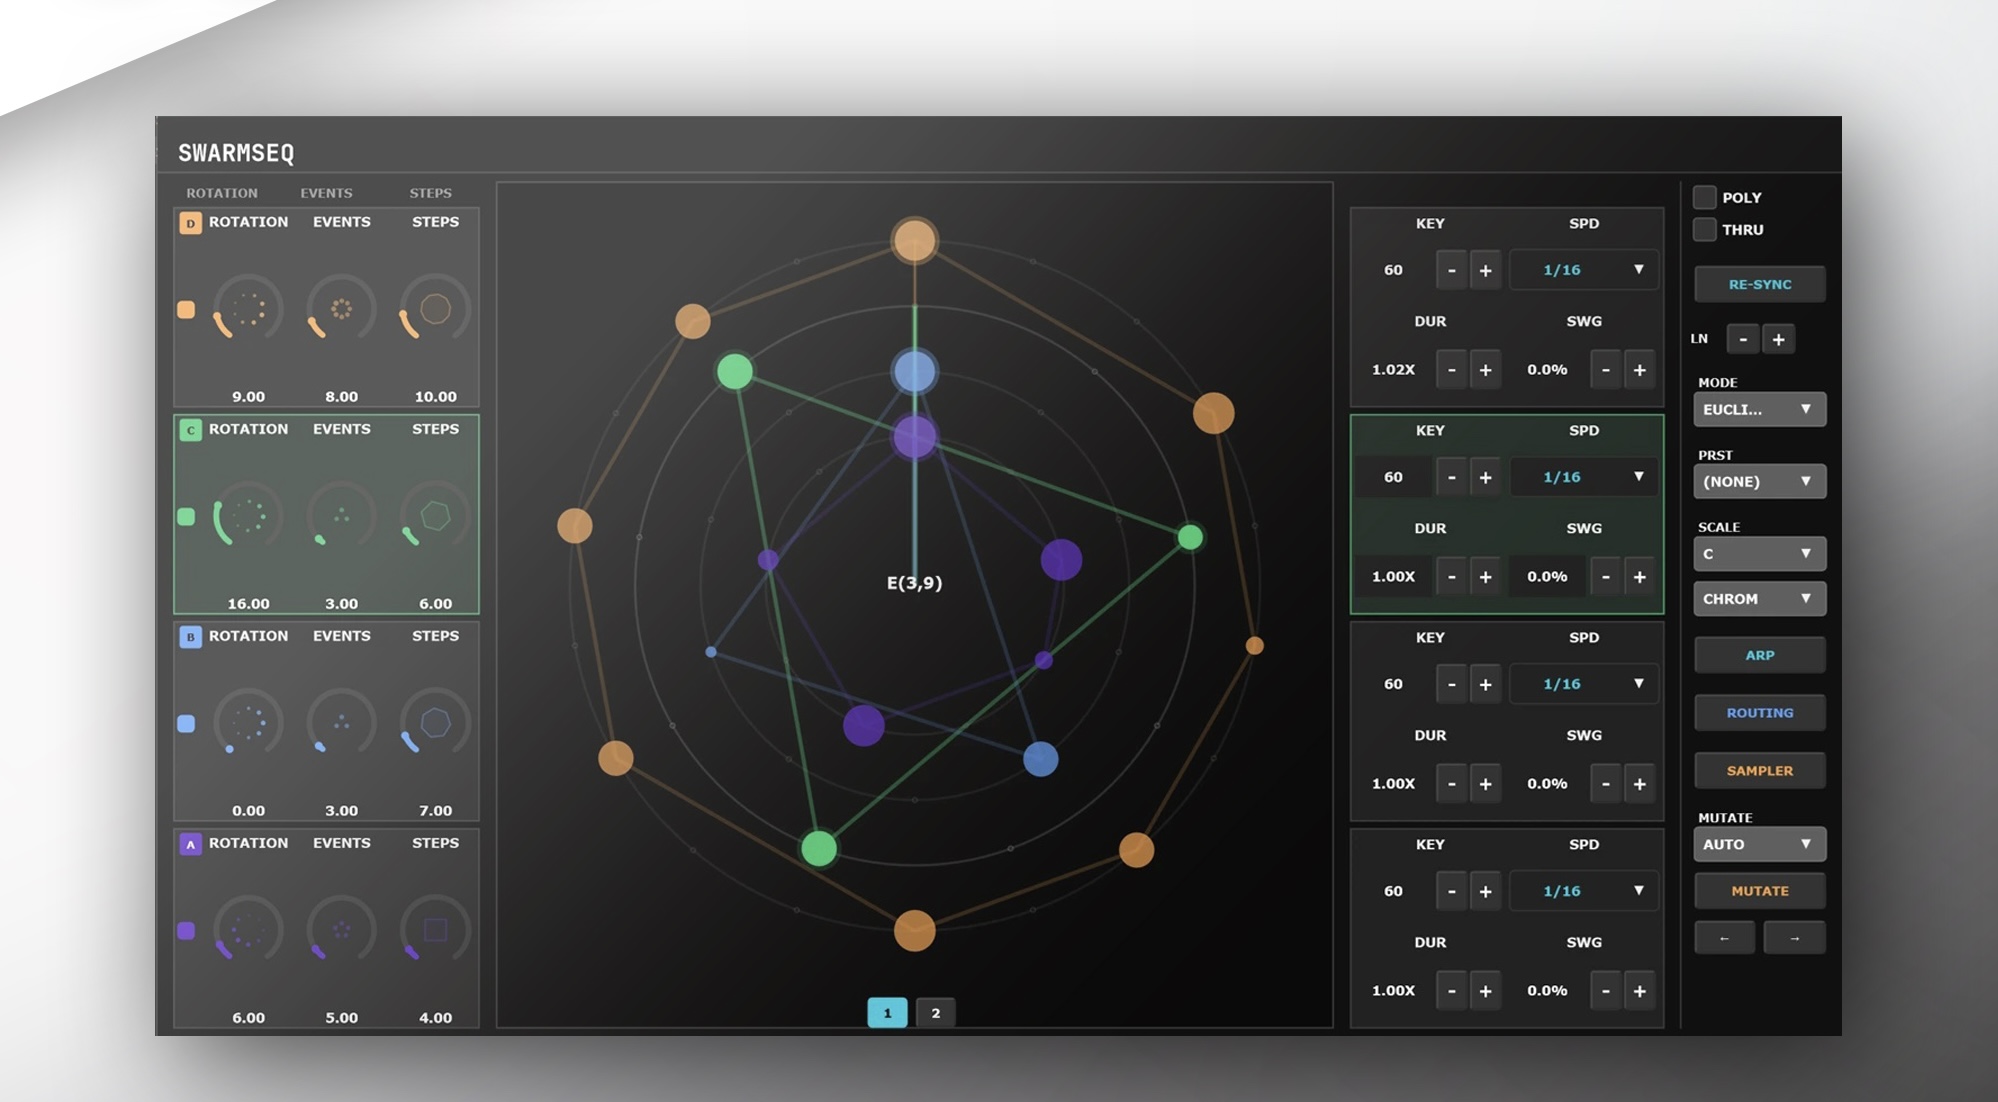
Task: Open the ARP panel
Action: click(x=1759, y=655)
